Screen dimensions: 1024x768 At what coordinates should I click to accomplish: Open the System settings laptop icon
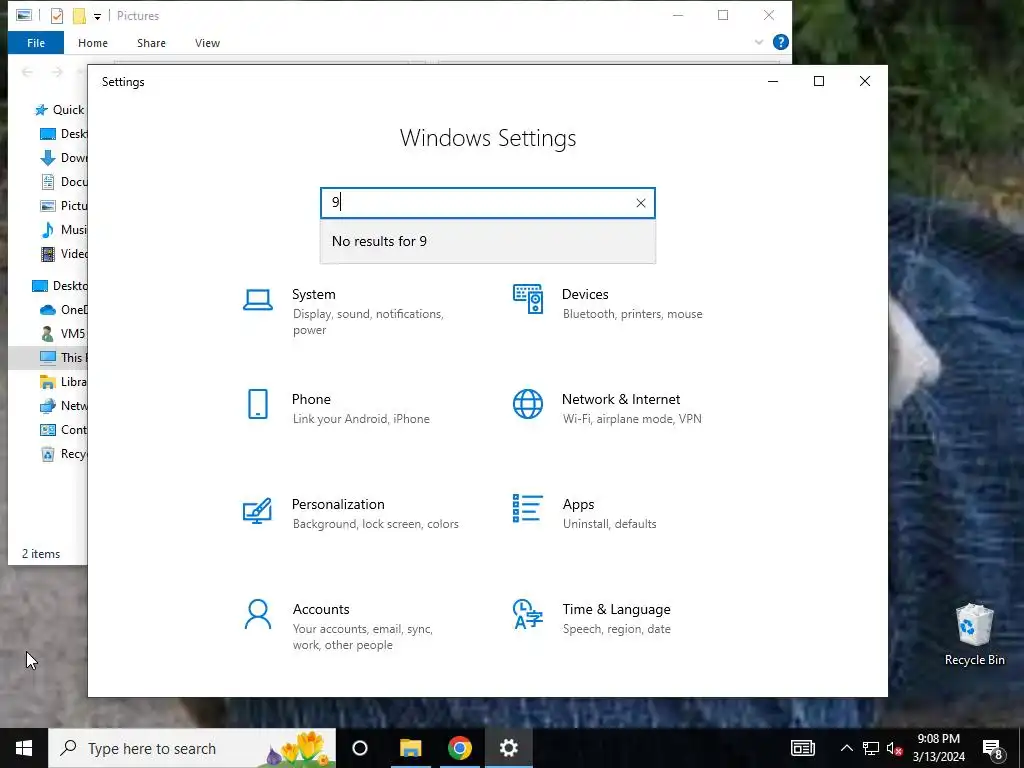(x=258, y=300)
